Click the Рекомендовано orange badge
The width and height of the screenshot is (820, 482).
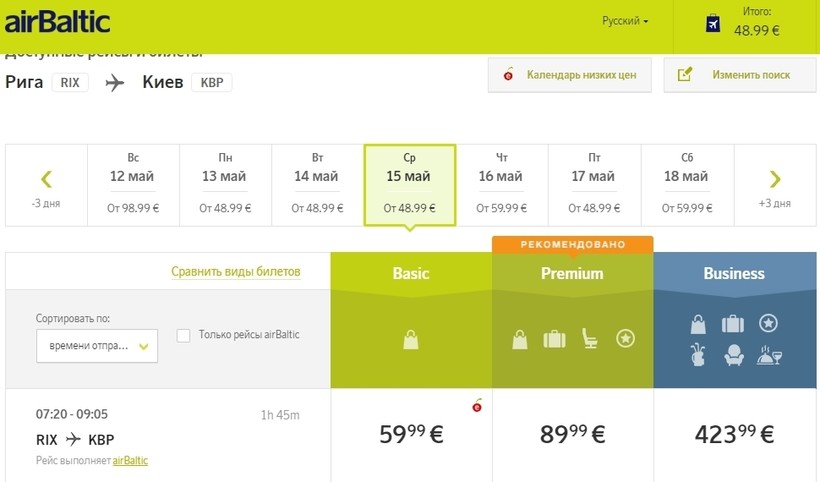[573, 244]
